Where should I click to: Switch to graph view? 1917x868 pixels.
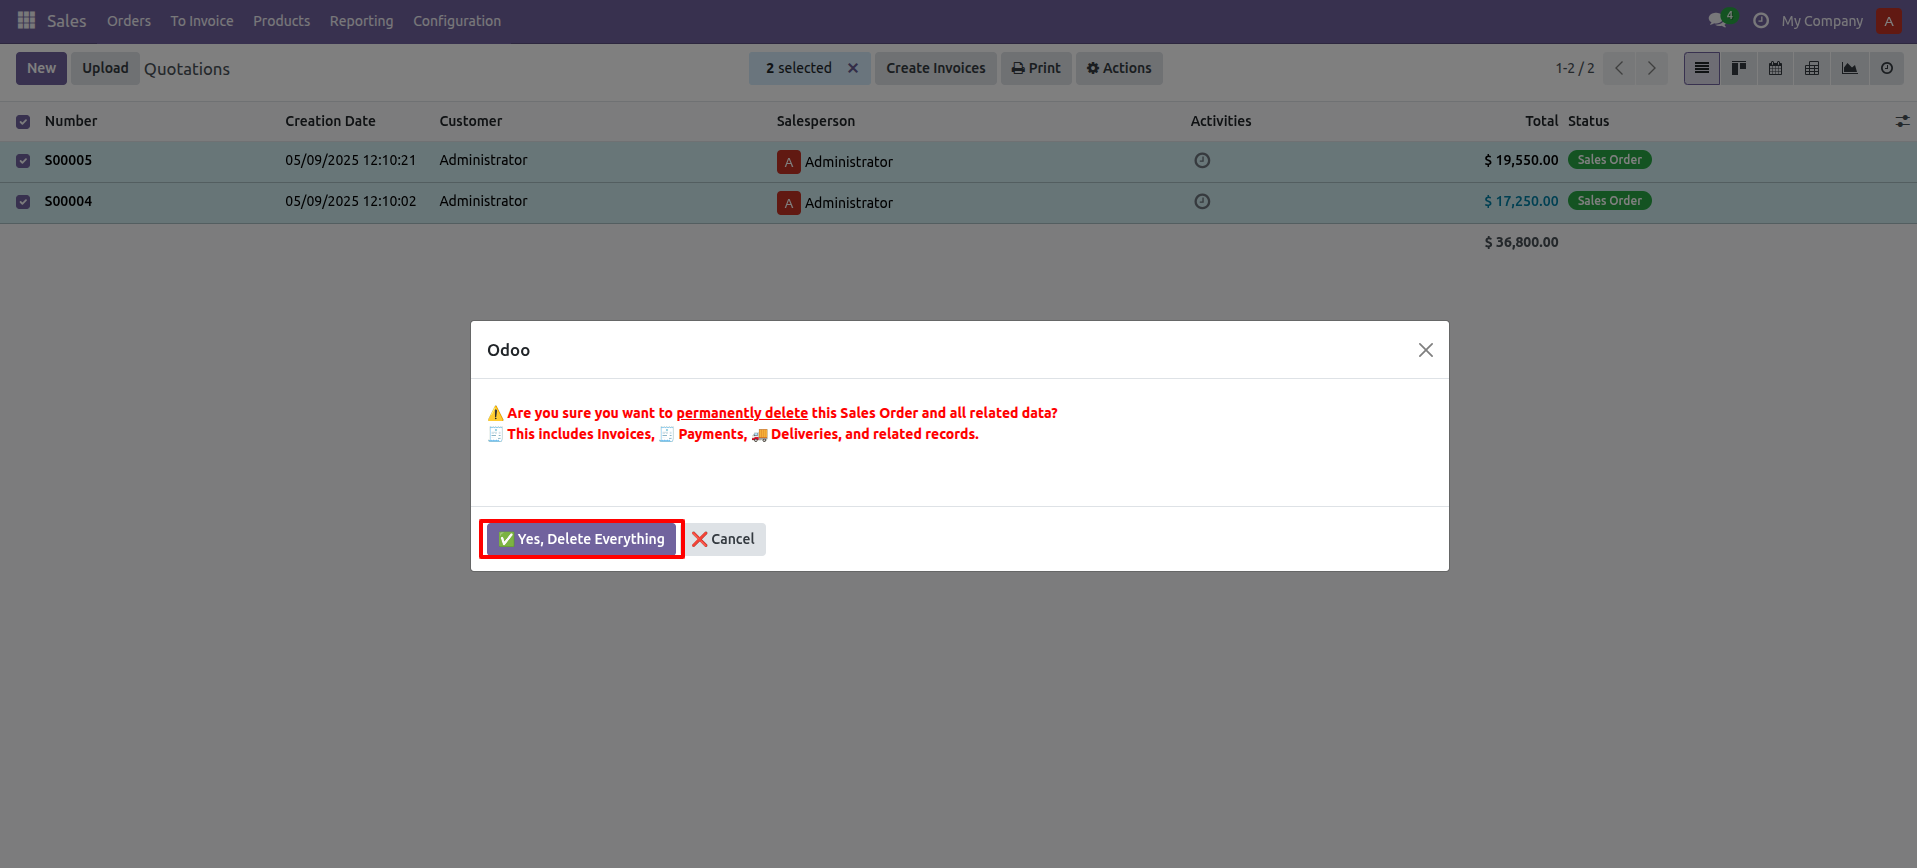pos(1850,68)
